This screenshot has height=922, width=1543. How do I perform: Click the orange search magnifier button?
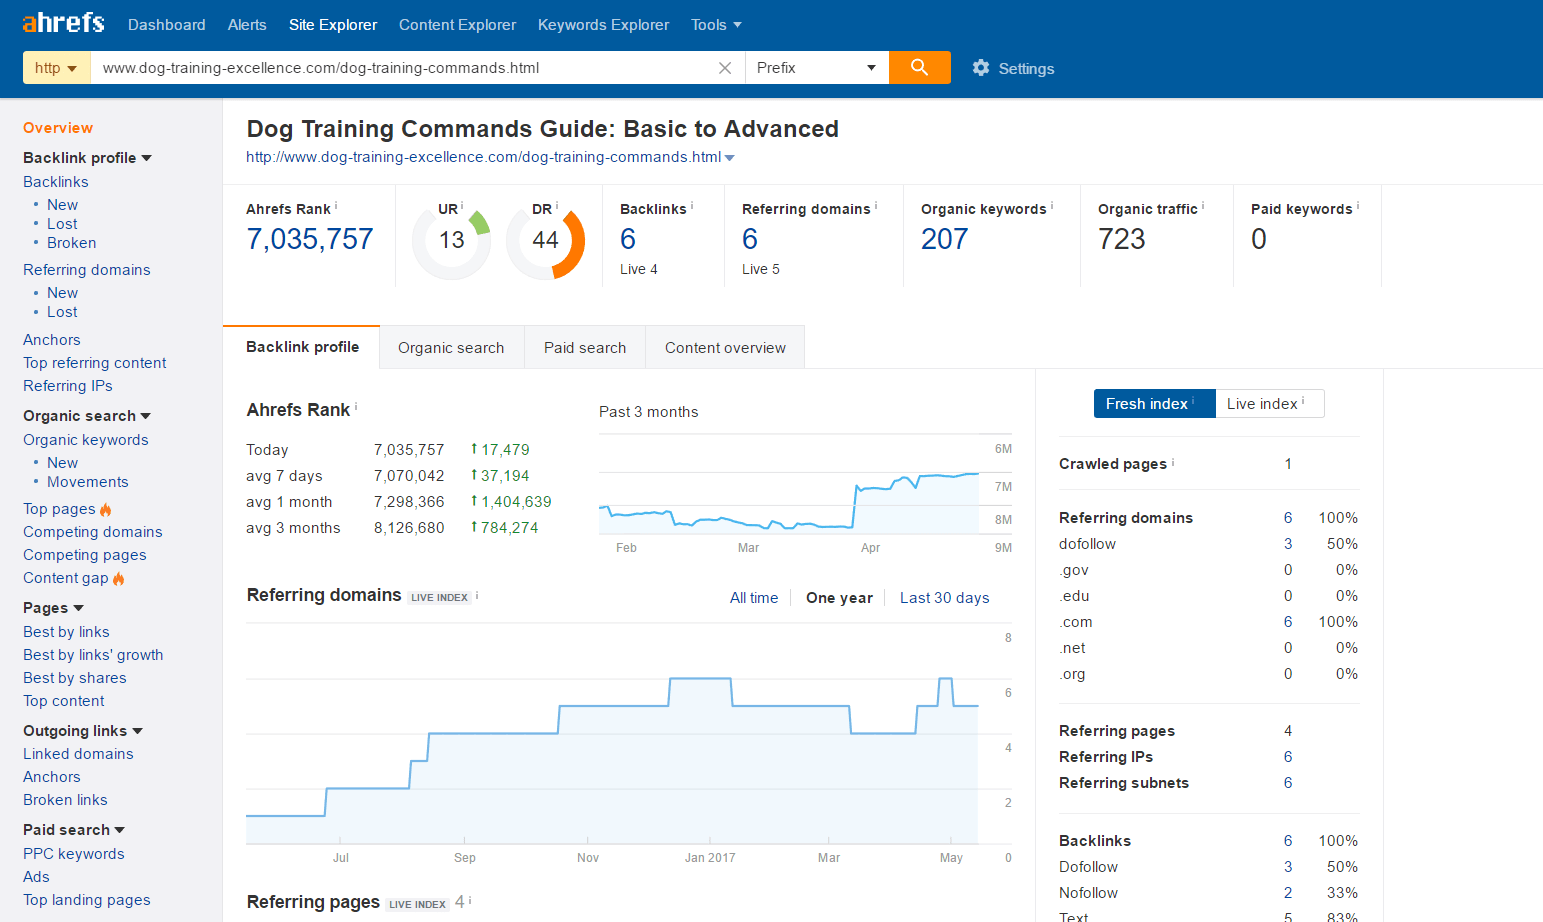pos(919,67)
